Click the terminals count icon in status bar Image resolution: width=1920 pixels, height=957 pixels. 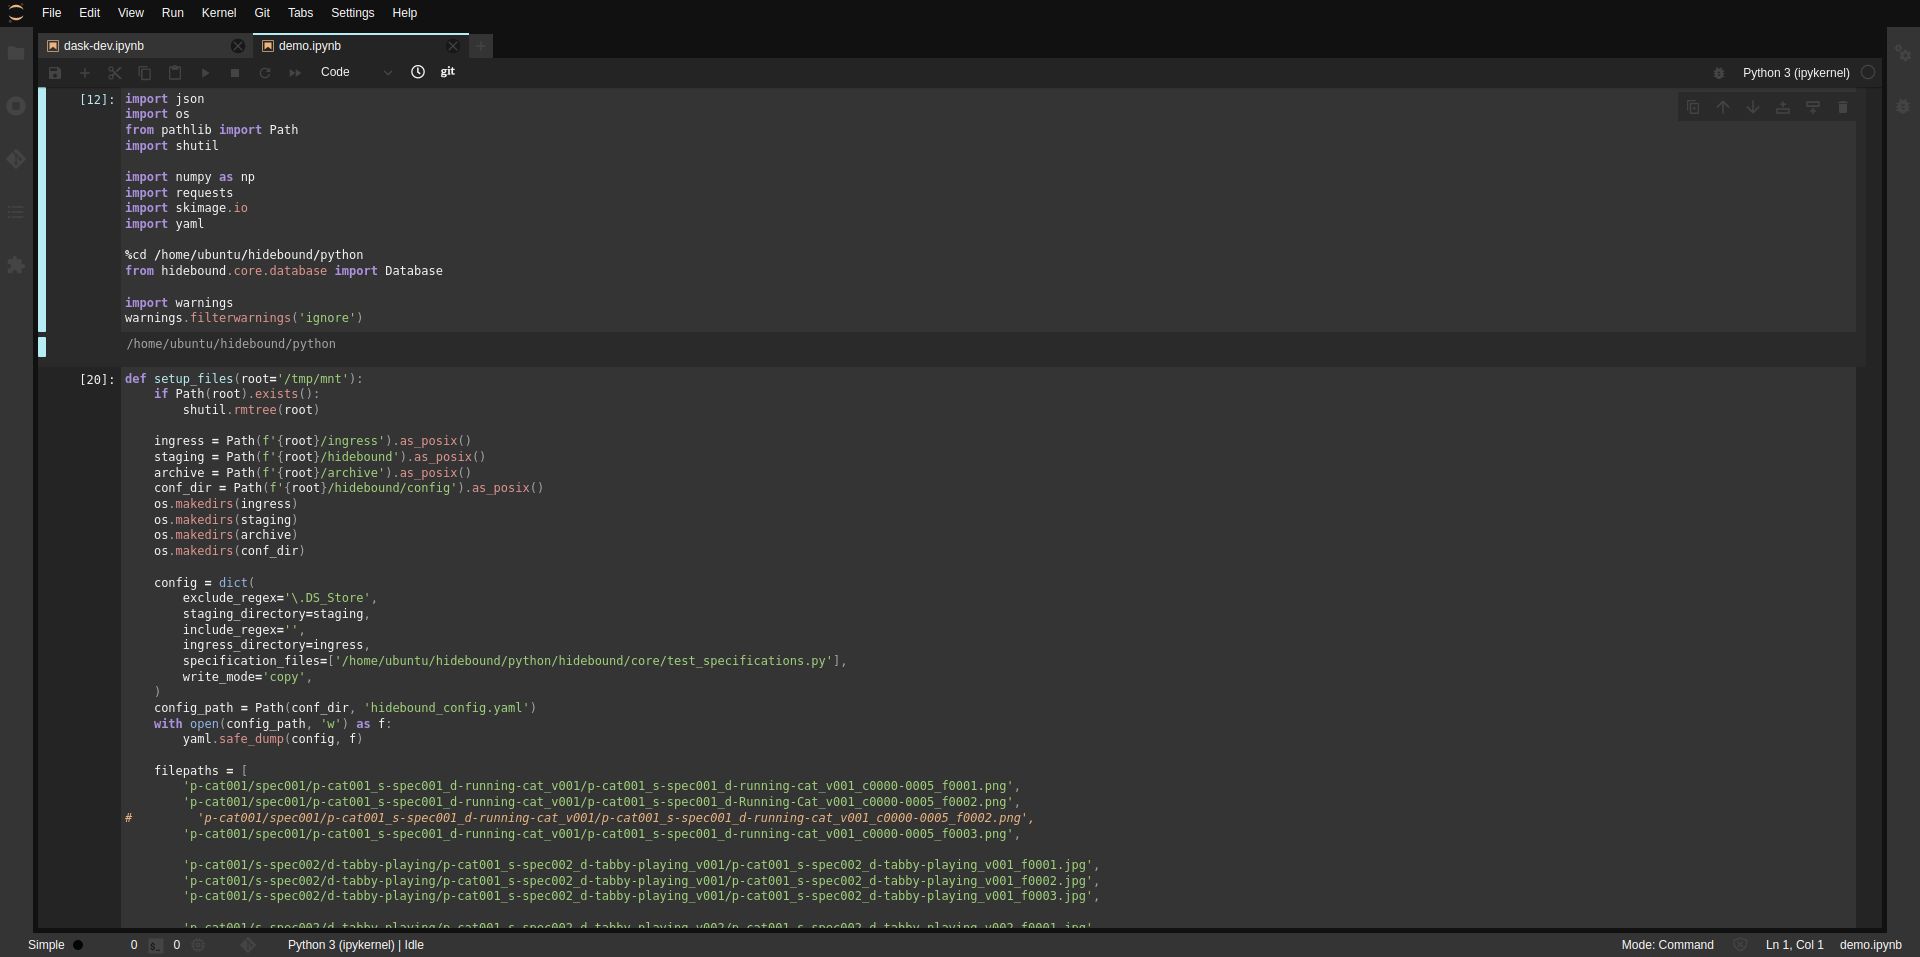point(156,945)
